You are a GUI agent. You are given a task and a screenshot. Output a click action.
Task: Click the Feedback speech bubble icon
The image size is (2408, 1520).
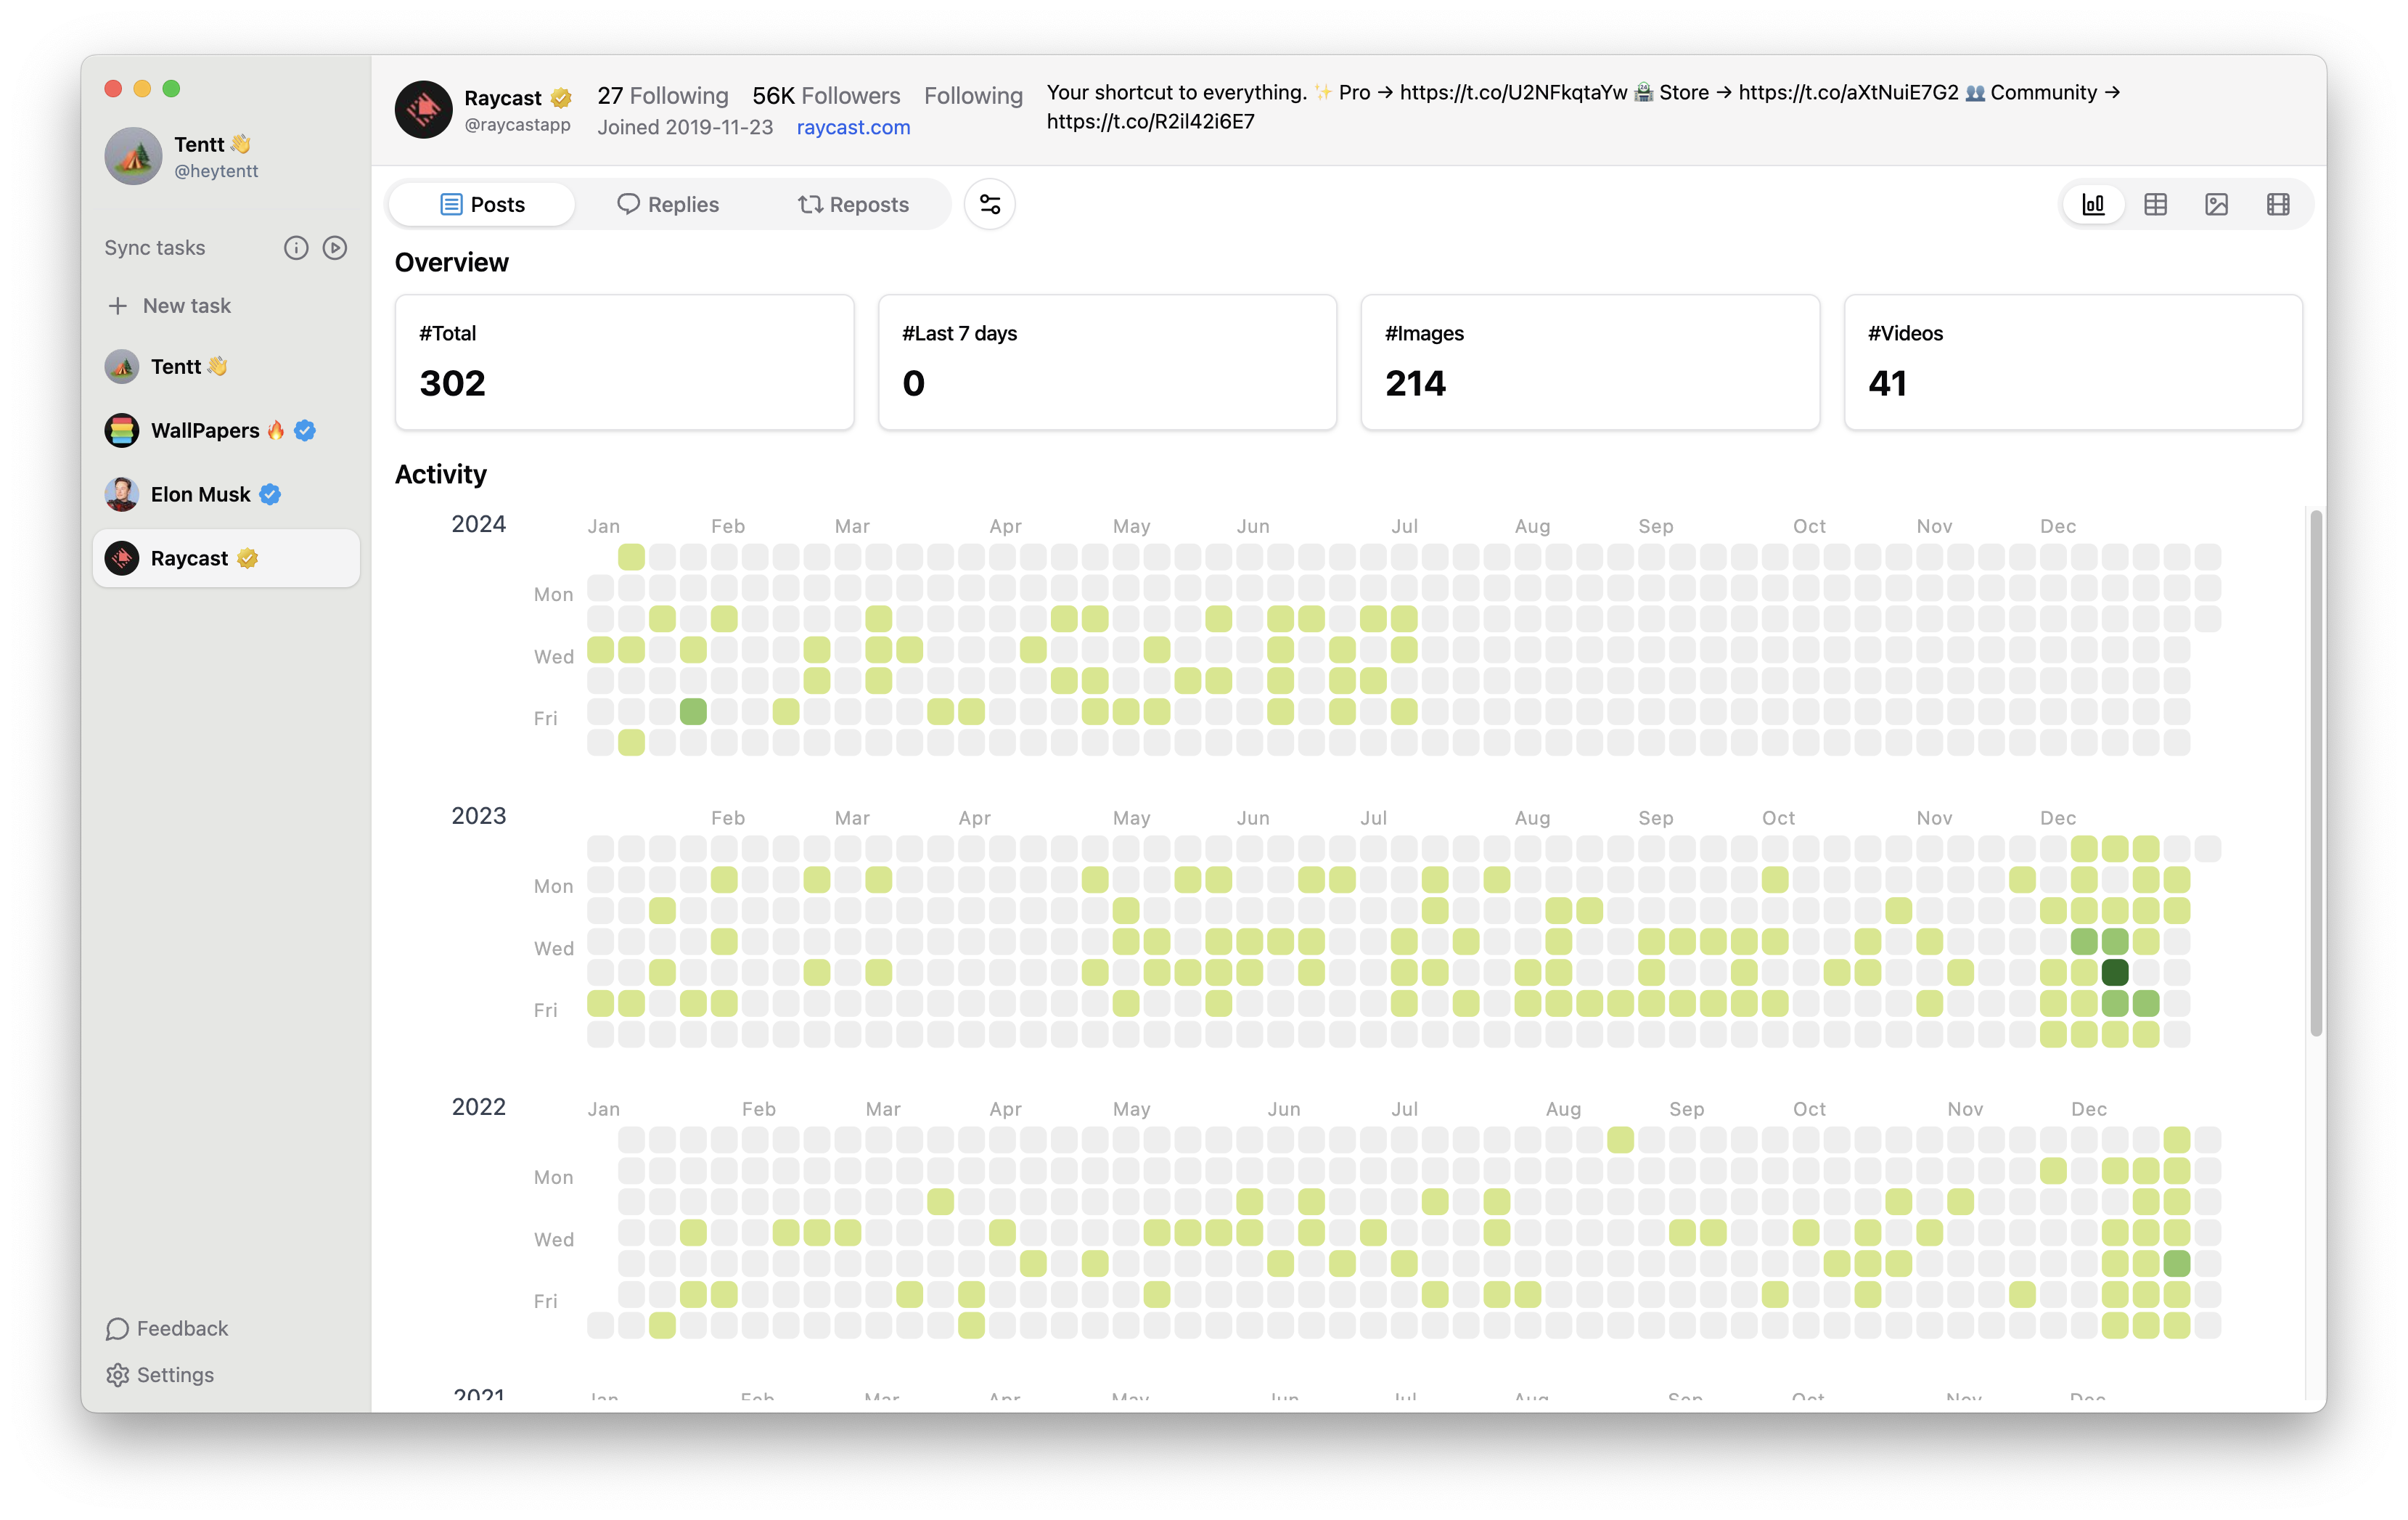(118, 1328)
